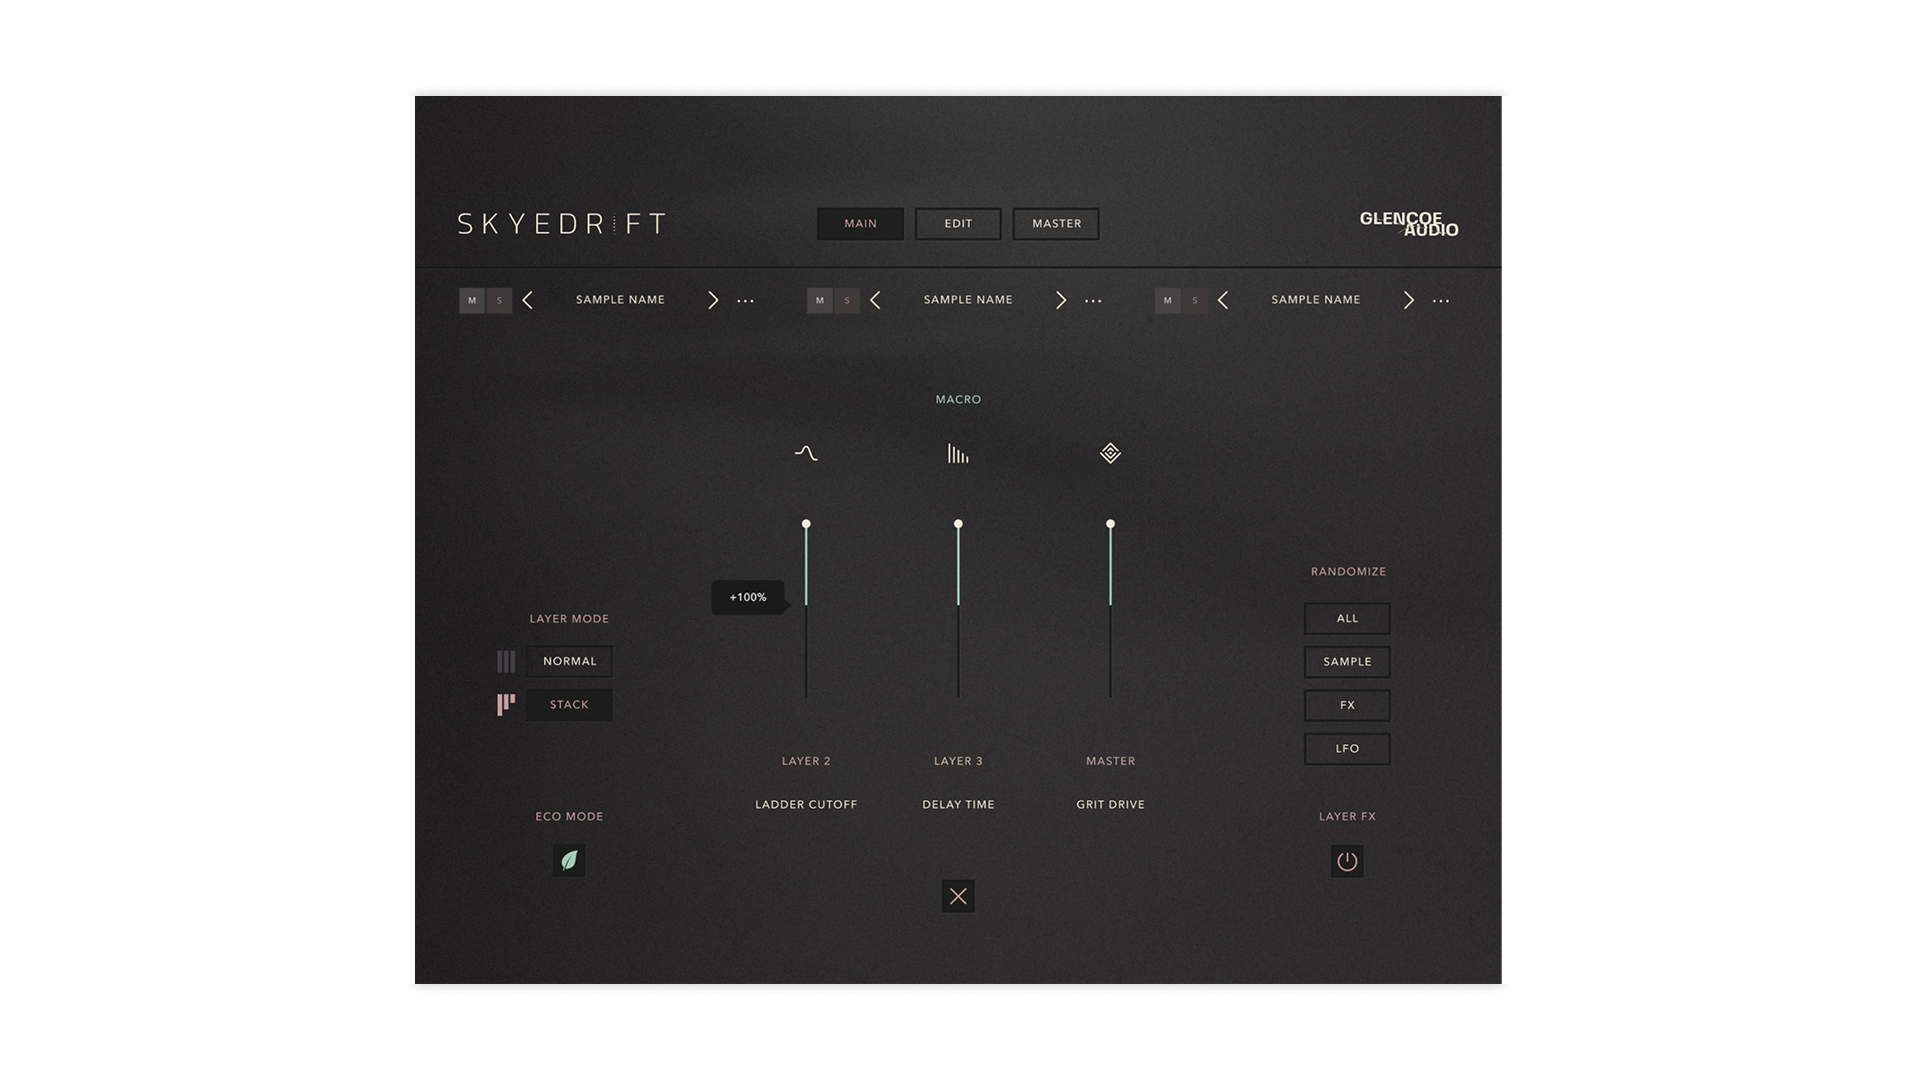Randomize the LFO settings

(1347, 749)
